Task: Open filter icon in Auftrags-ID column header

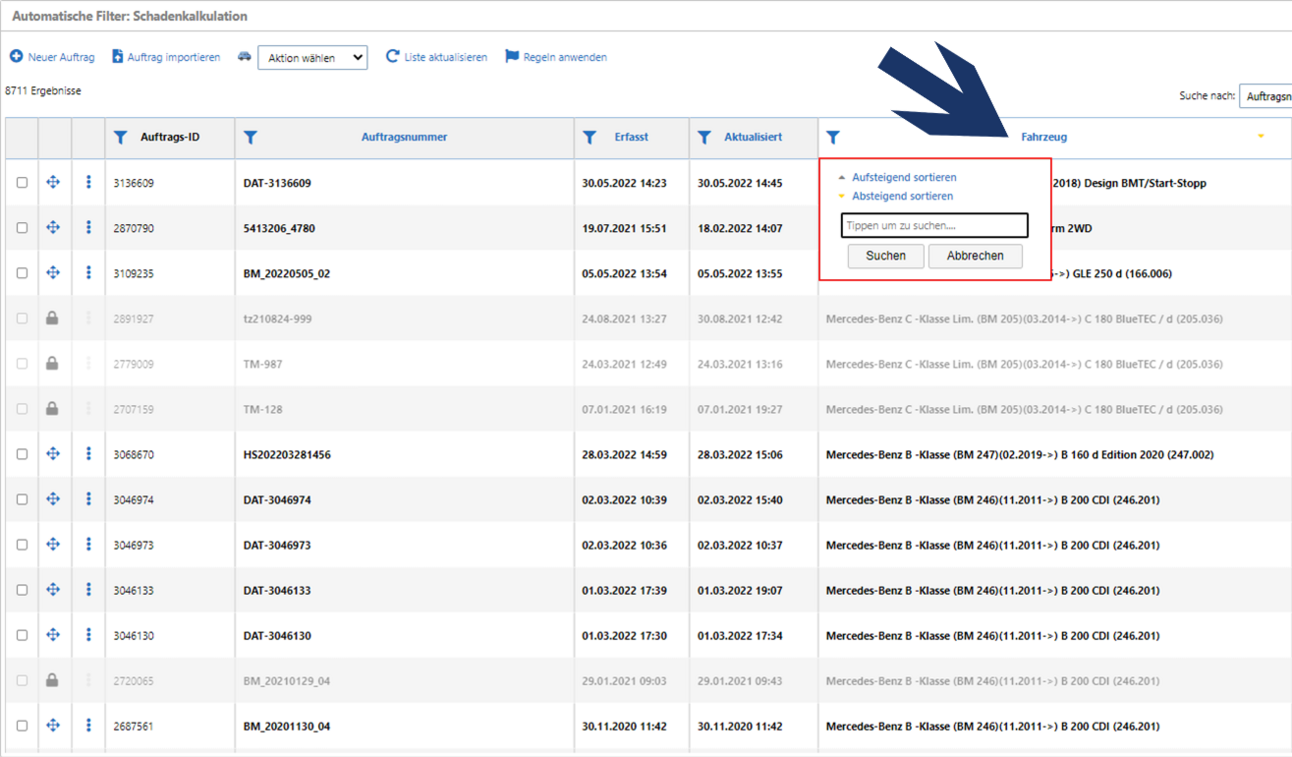Action: pos(121,137)
